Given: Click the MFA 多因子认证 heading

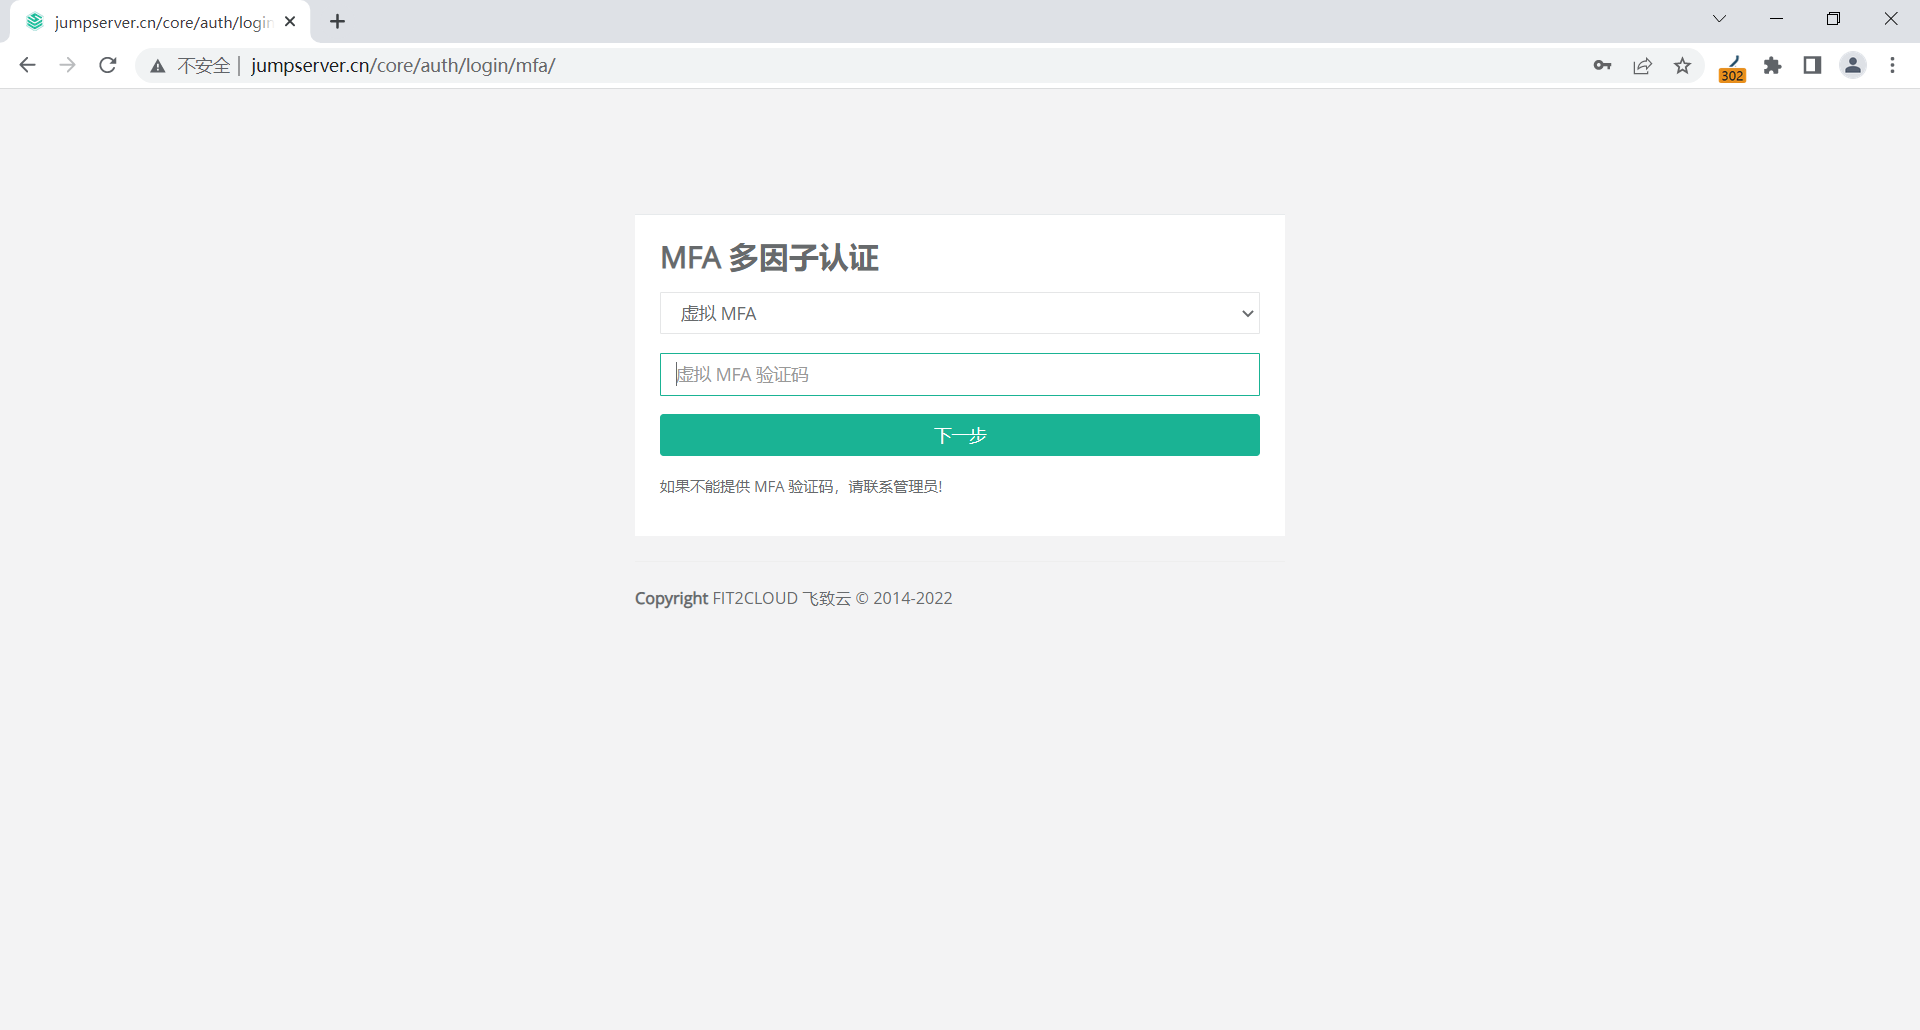Looking at the screenshot, I should [770, 258].
